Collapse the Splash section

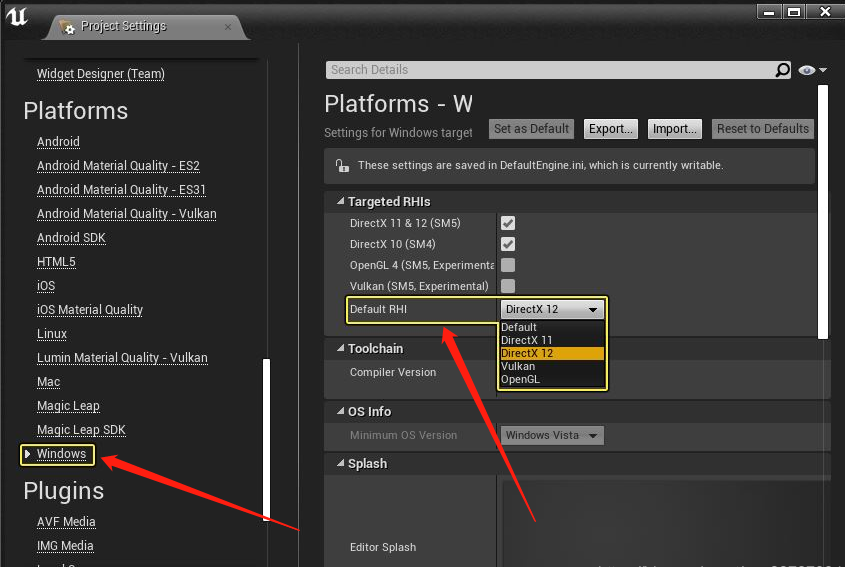pos(340,463)
